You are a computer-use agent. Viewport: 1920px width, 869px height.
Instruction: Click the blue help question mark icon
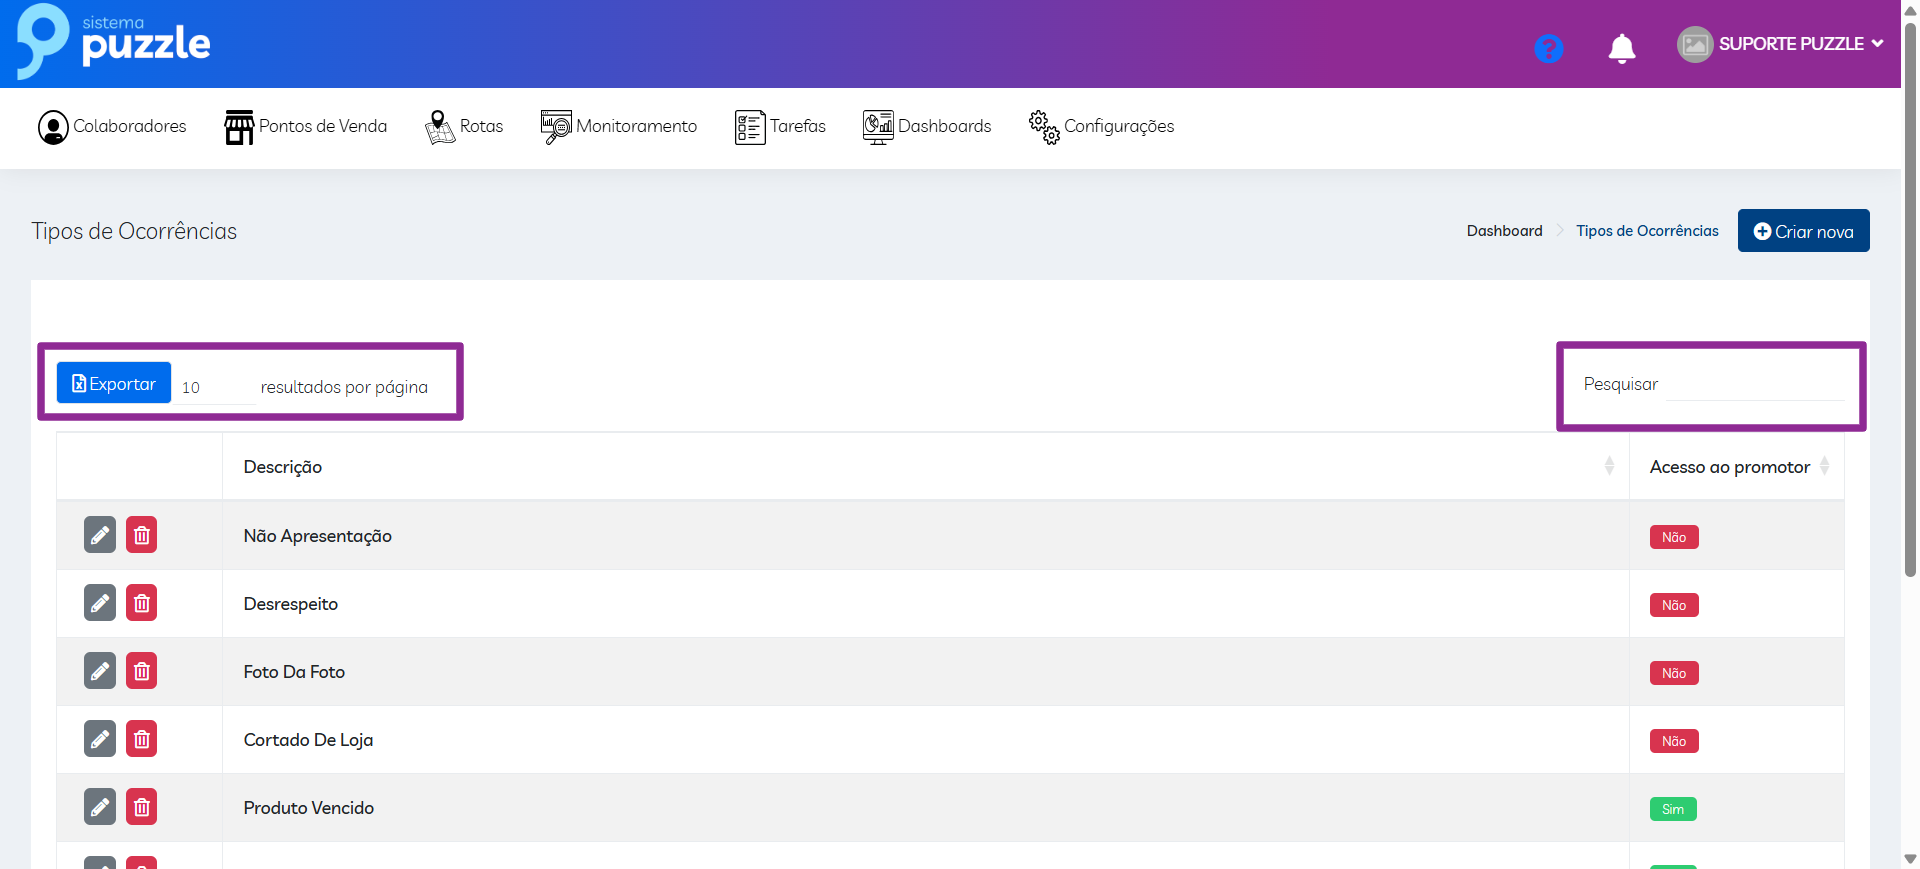[x=1548, y=48]
